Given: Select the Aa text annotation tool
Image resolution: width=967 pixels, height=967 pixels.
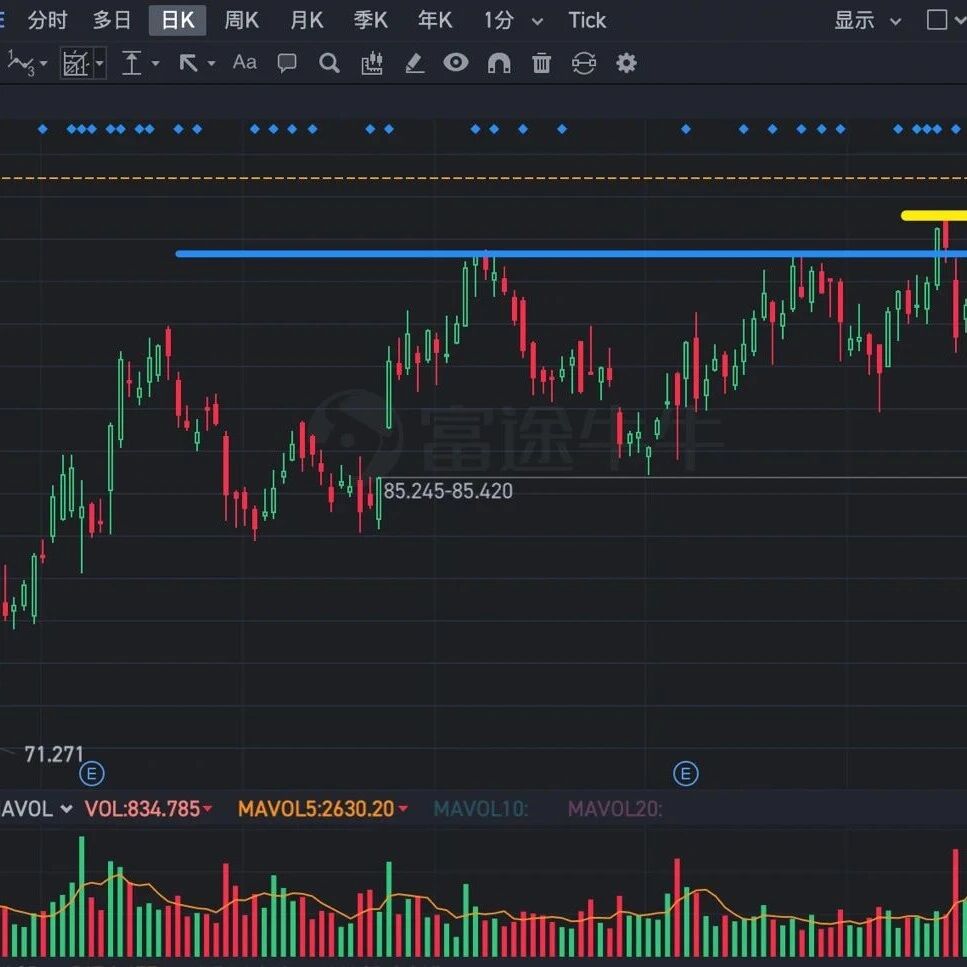Looking at the screenshot, I should click(244, 62).
